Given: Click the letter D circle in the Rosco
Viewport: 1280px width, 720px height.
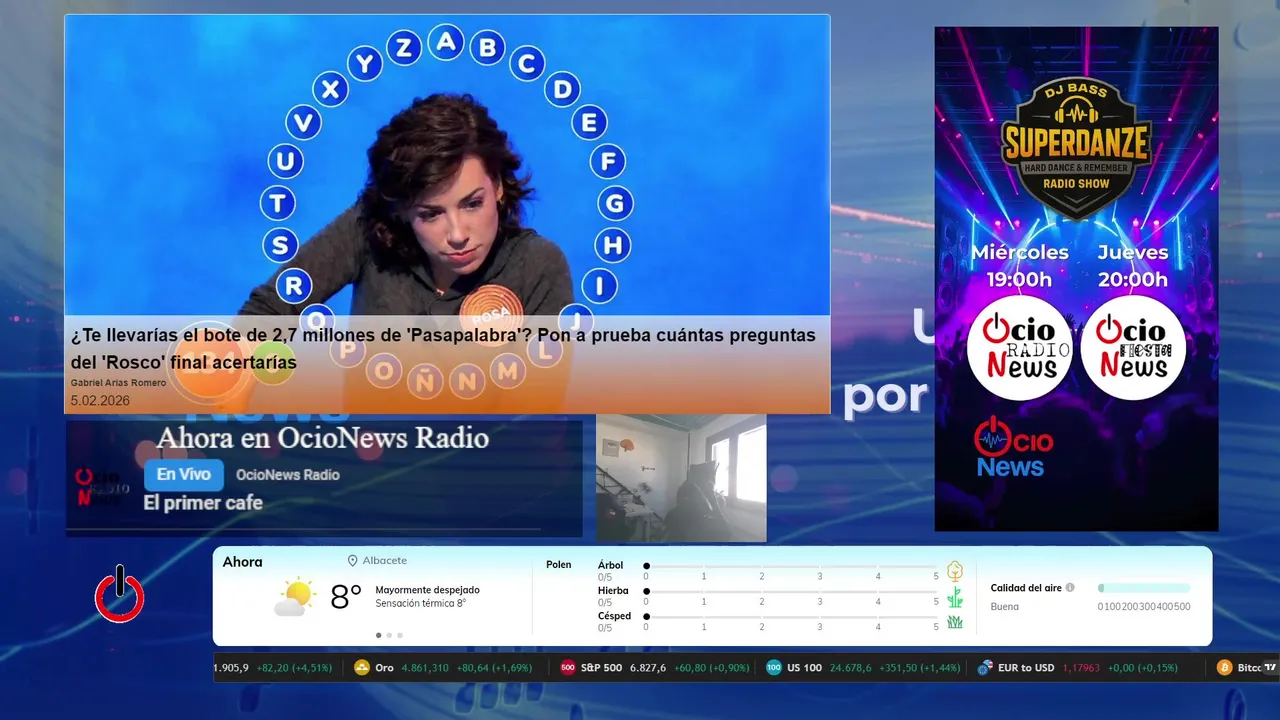Looking at the screenshot, I should [x=563, y=89].
